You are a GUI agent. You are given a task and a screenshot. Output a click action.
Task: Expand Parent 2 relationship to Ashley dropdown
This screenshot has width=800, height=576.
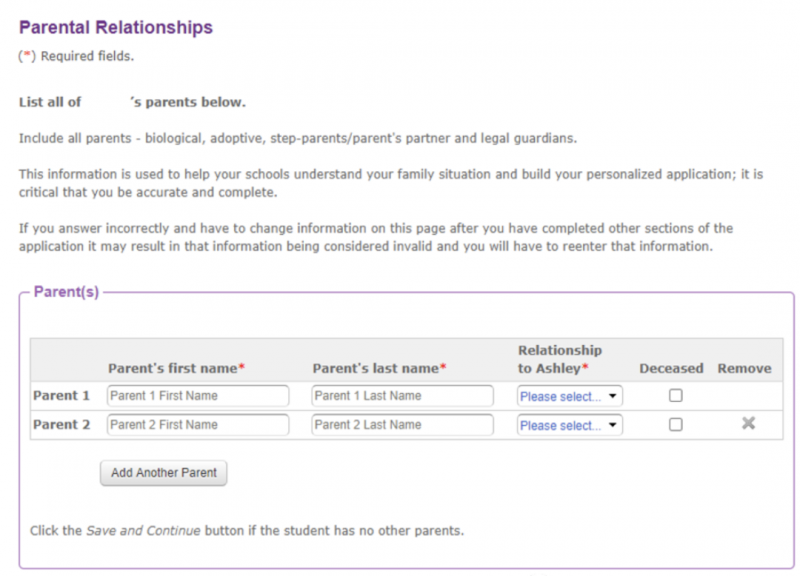tap(569, 425)
